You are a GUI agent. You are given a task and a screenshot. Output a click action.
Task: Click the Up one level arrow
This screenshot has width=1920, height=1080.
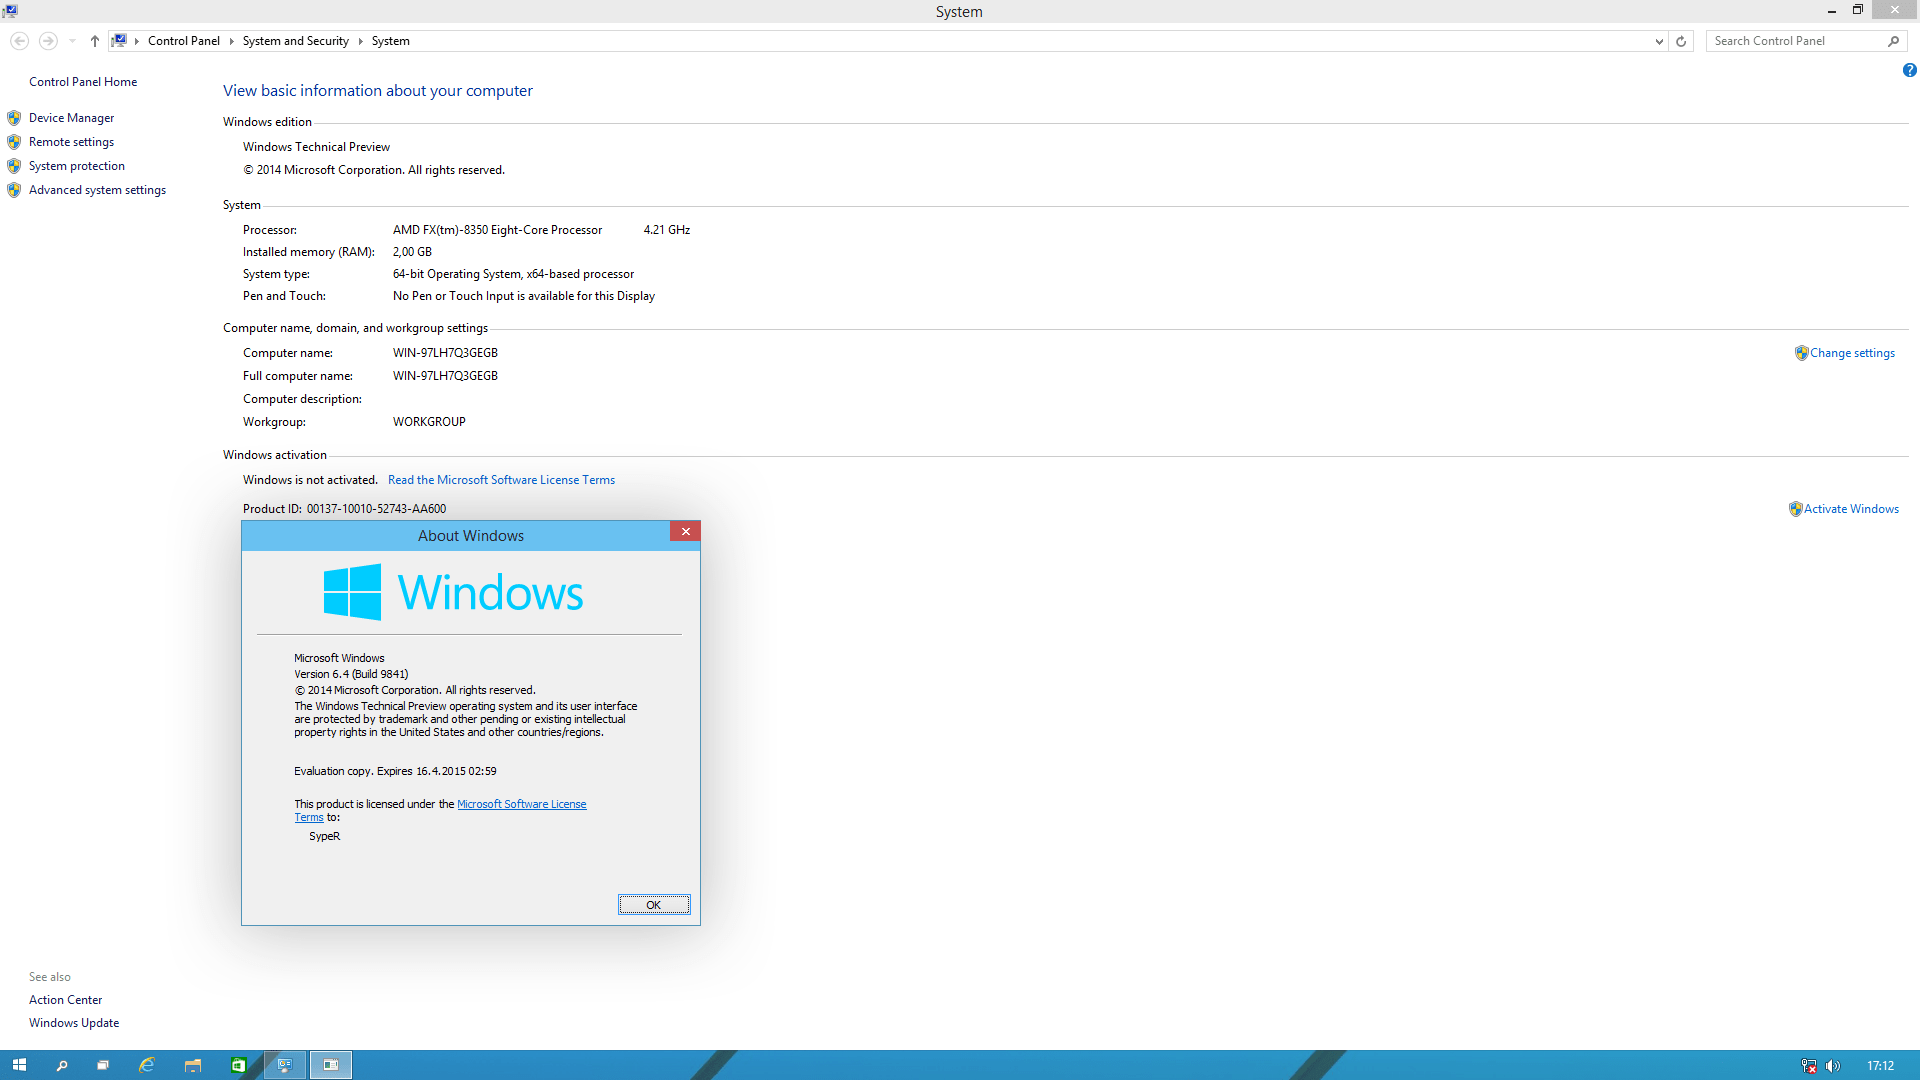pyautogui.click(x=95, y=41)
